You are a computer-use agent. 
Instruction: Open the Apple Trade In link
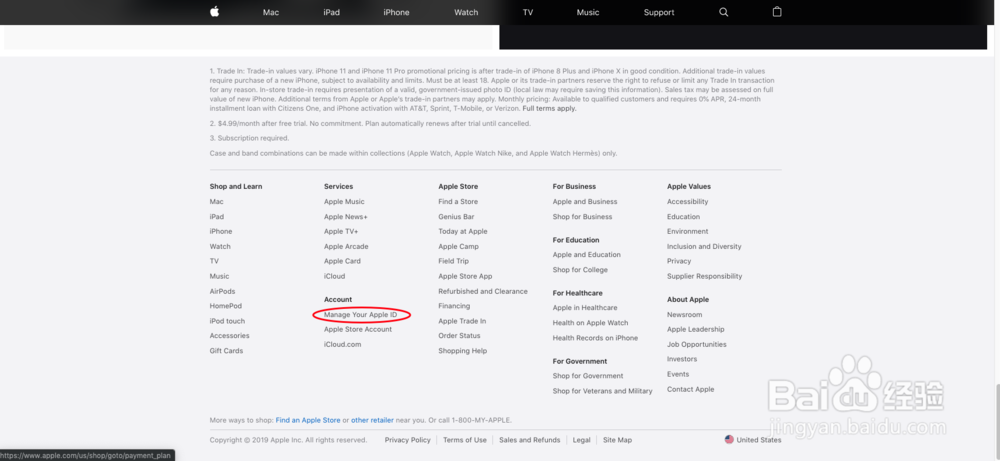click(x=462, y=321)
